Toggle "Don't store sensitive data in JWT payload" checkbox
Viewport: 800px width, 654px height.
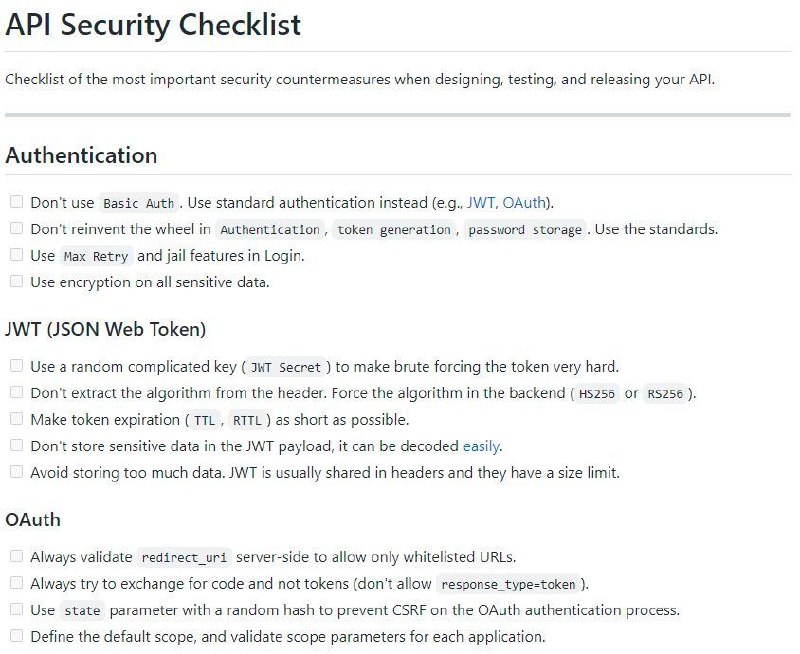coord(16,445)
